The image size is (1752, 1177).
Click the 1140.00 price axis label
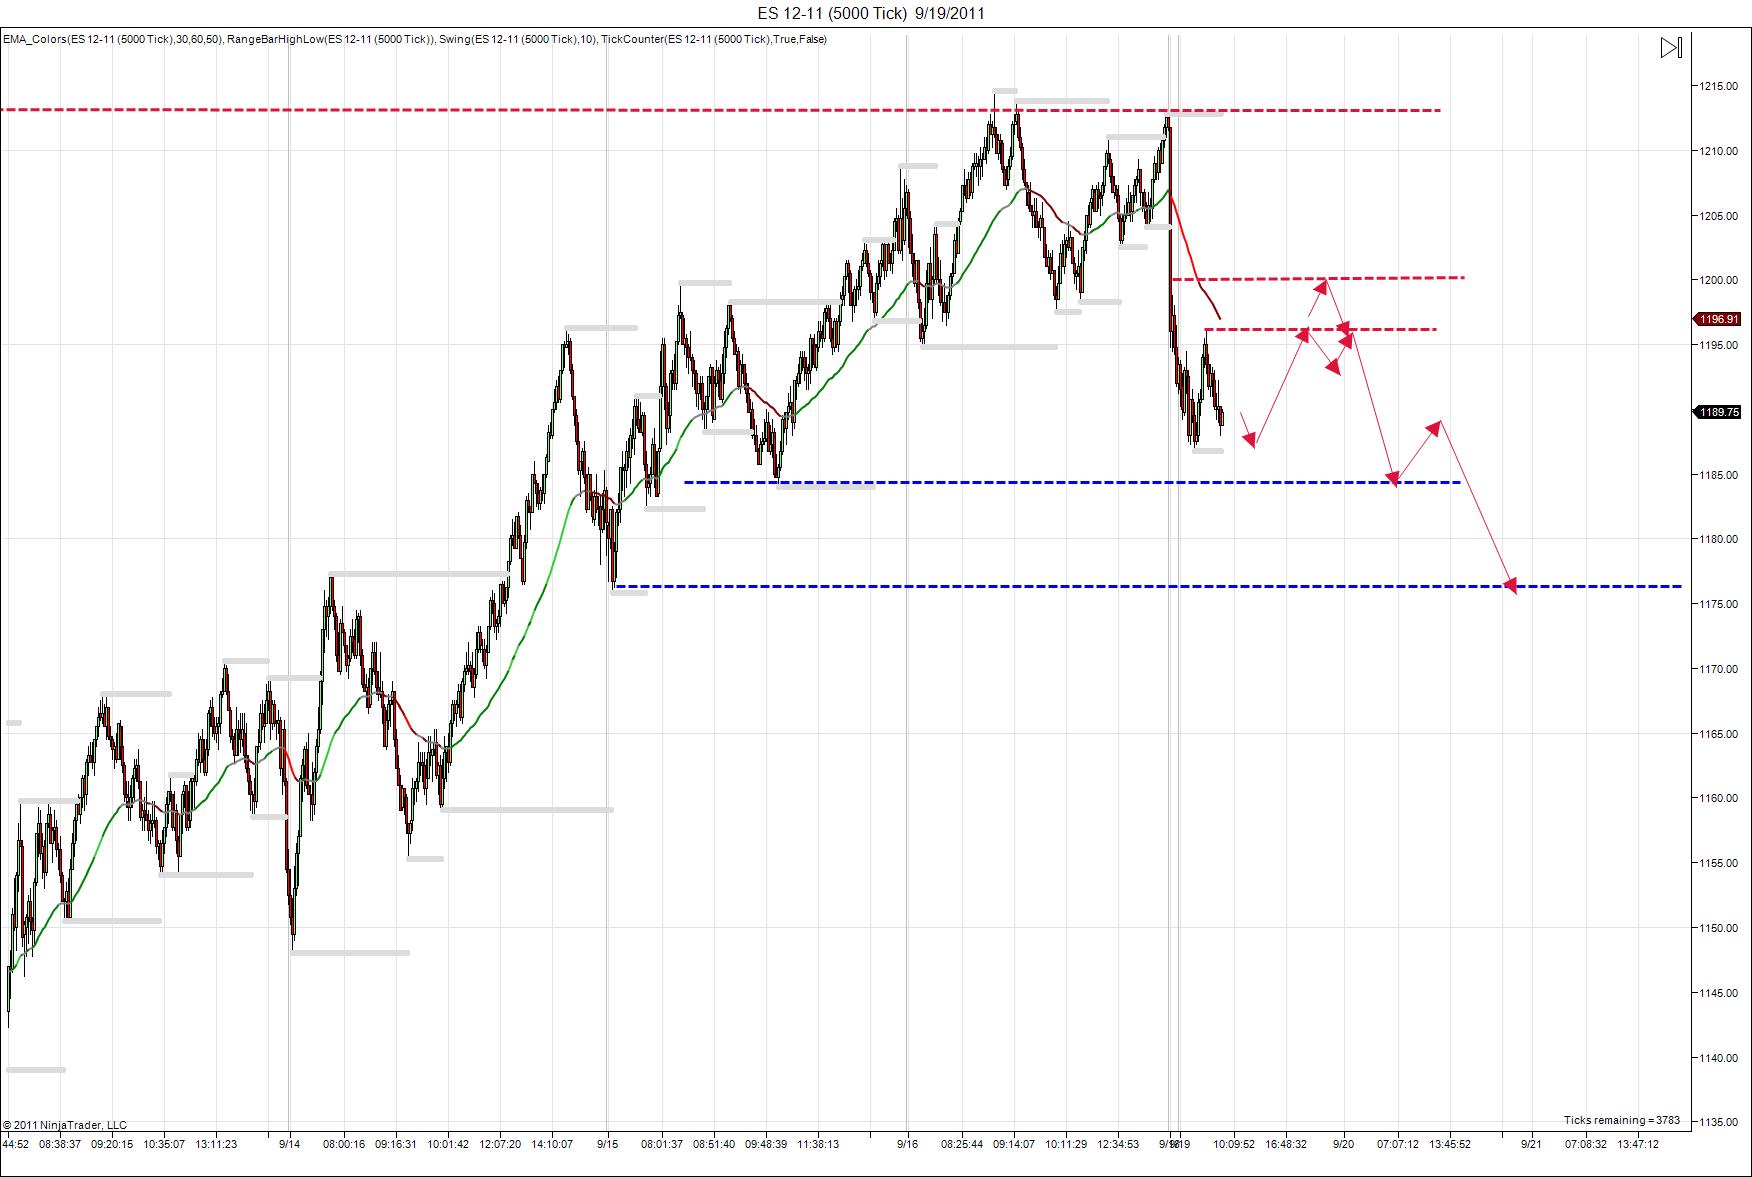pyautogui.click(x=1718, y=1058)
